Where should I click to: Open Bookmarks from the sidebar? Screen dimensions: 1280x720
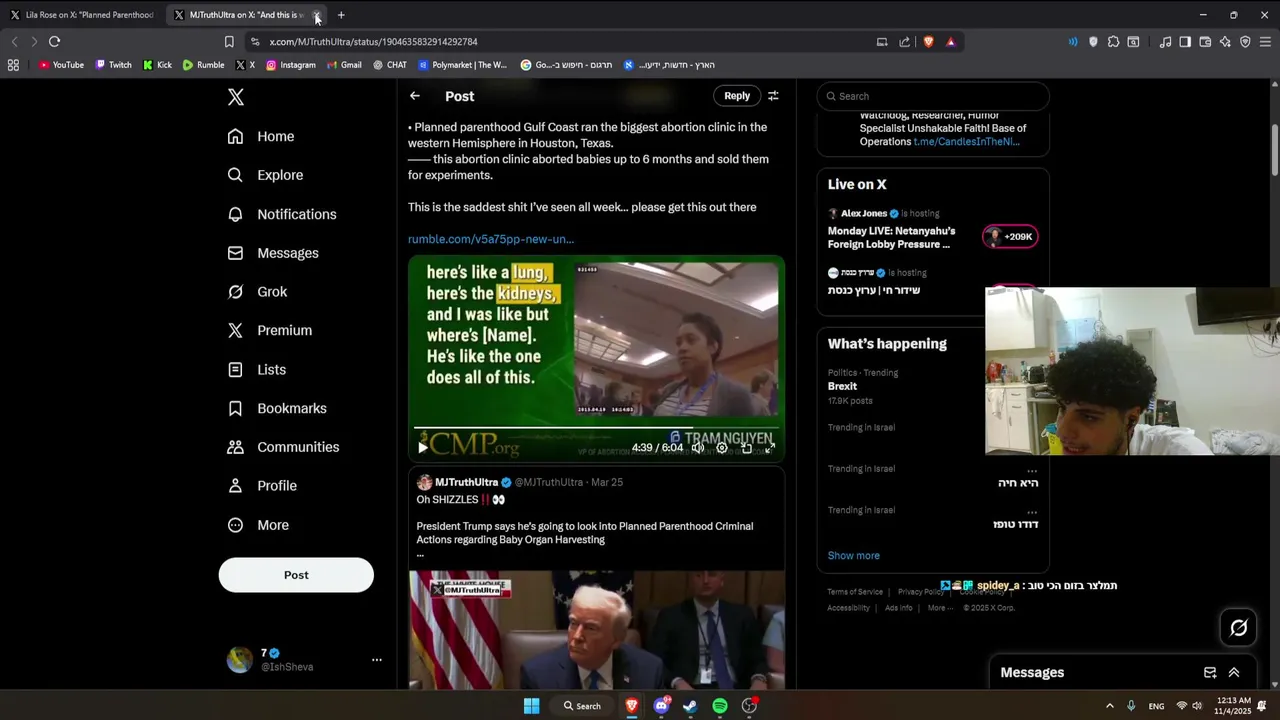click(277, 408)
